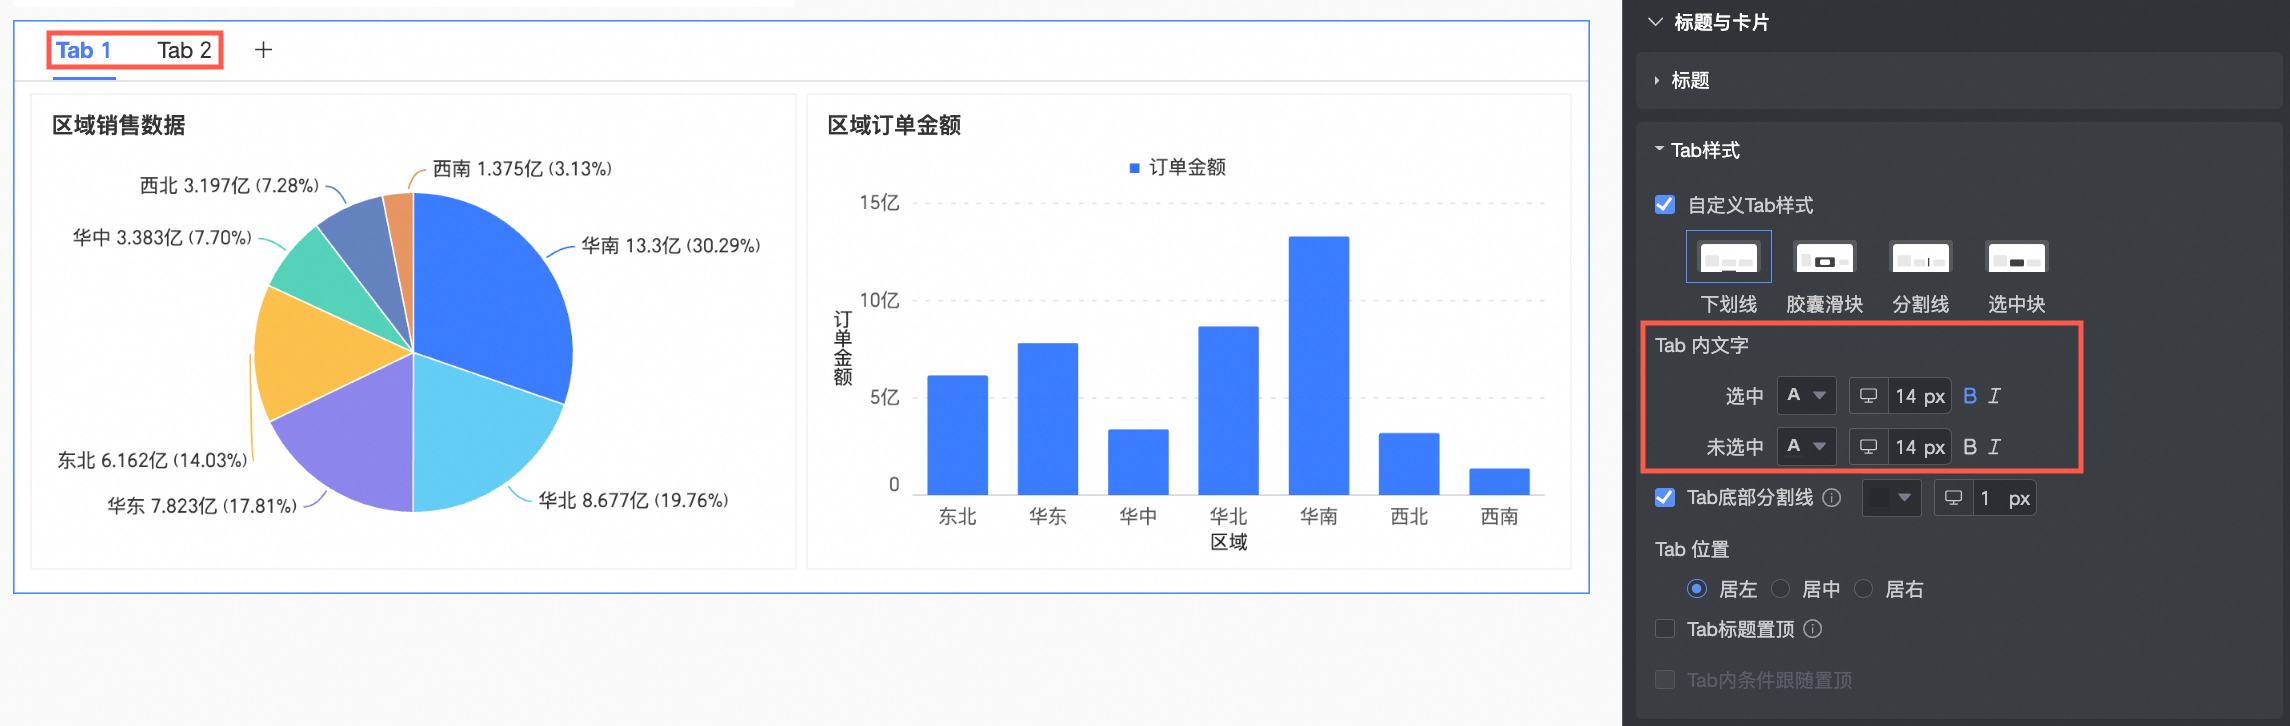The image size is (2290, 726).
Task: Select the 选中块 selected block style icon
Action: click(x=2016, y=258)
